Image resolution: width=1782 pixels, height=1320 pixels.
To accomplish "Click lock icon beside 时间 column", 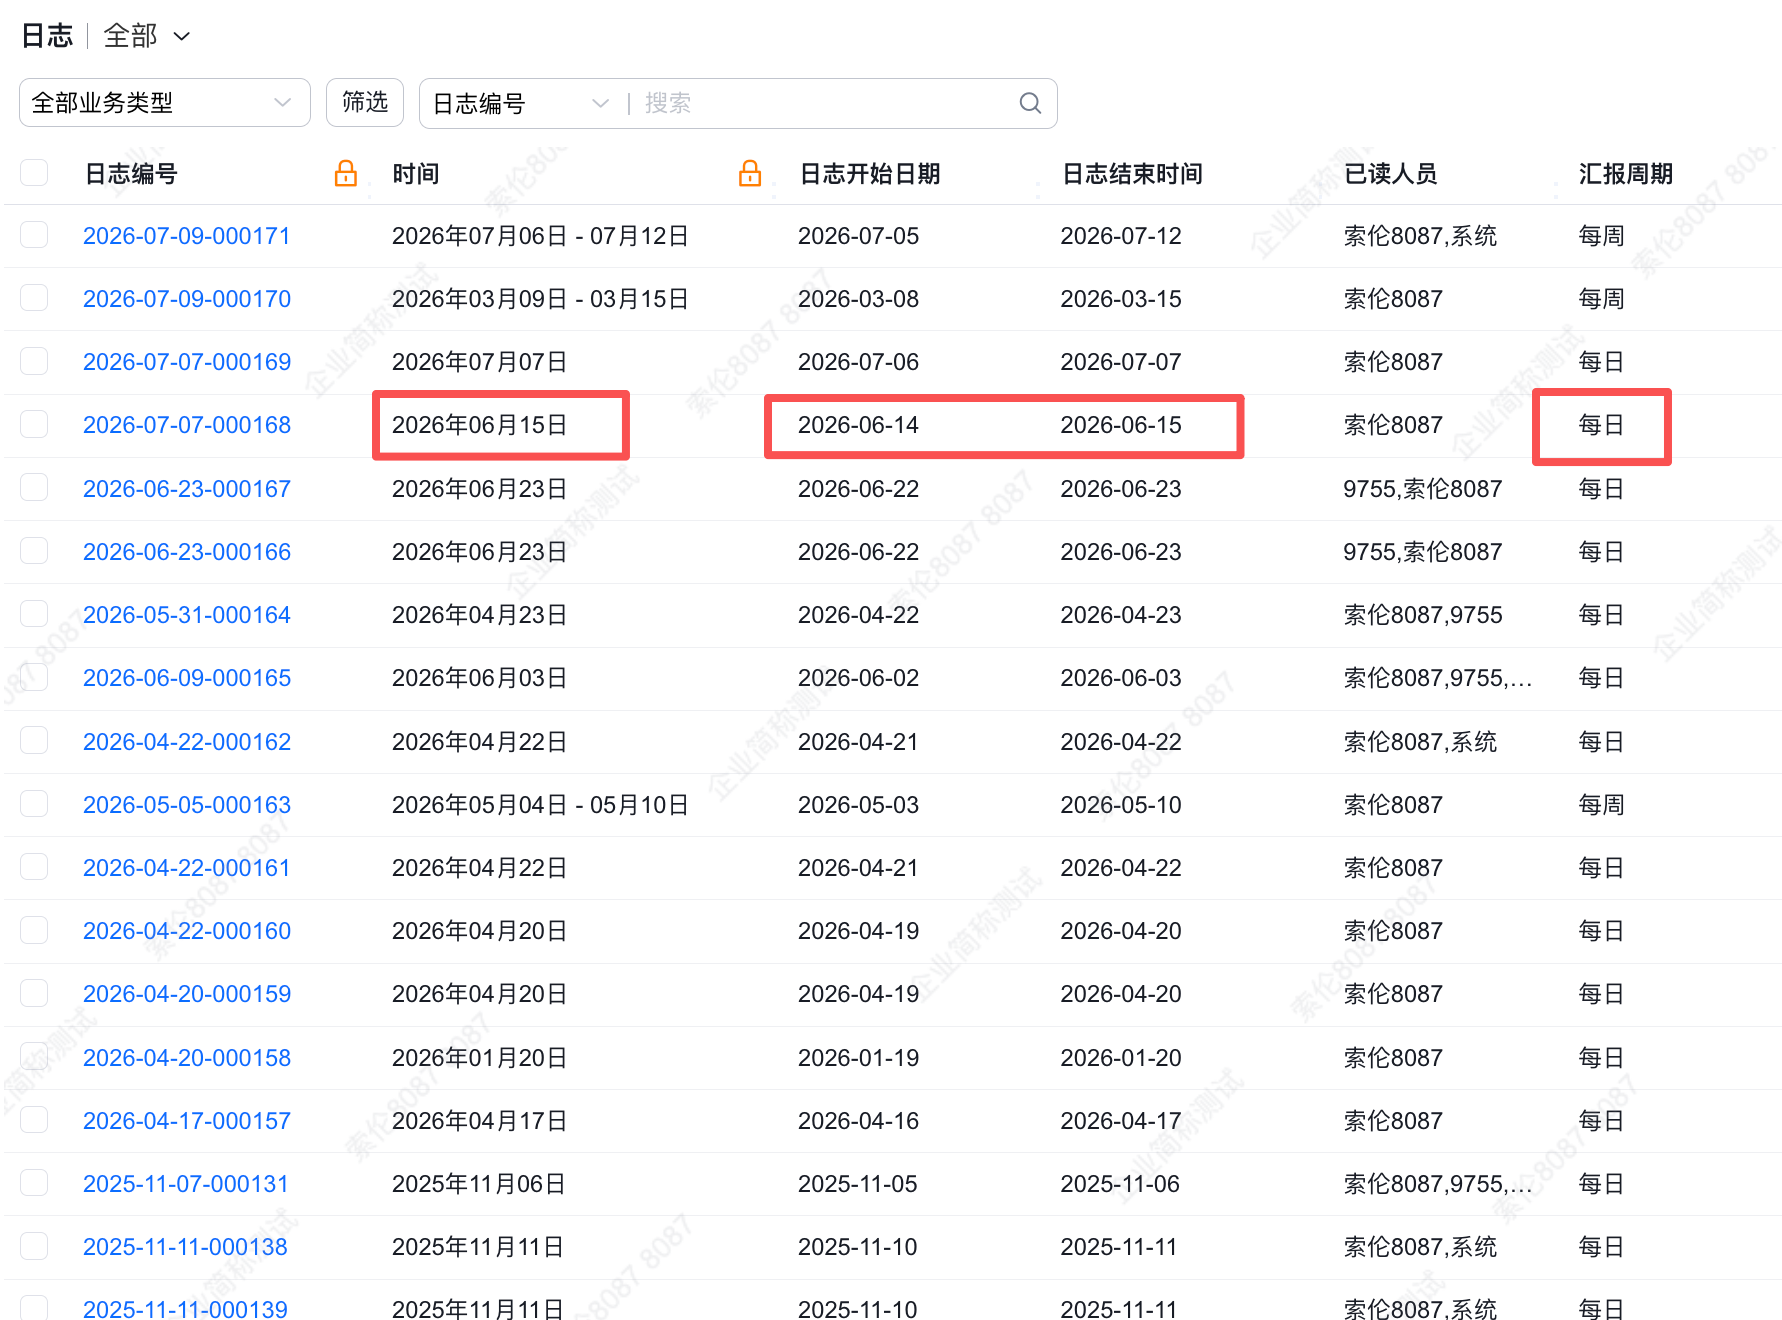I will tap(750, 173).
